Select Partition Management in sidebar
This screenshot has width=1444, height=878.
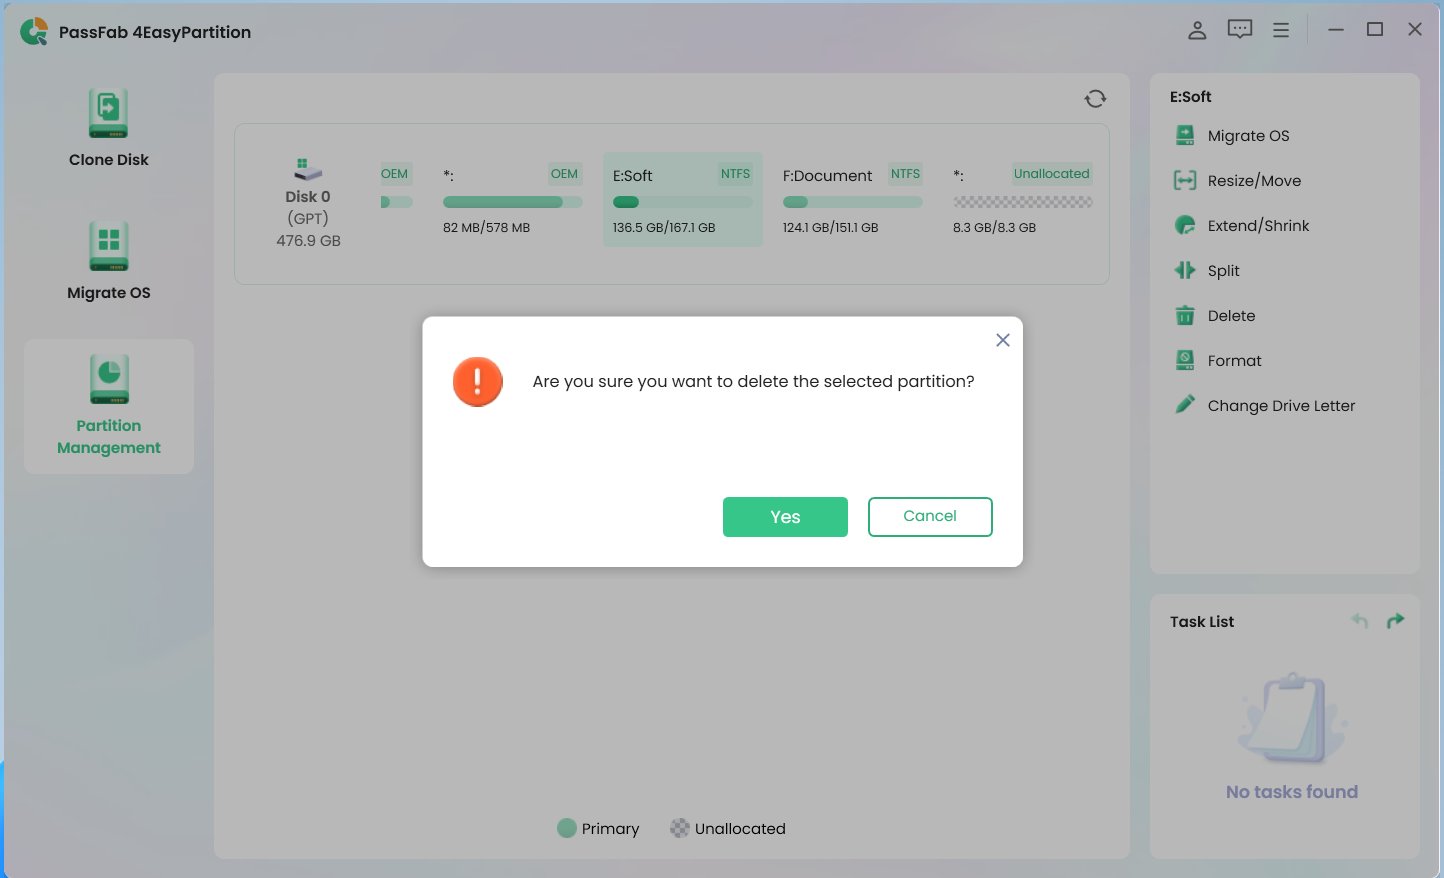point(108,405)
